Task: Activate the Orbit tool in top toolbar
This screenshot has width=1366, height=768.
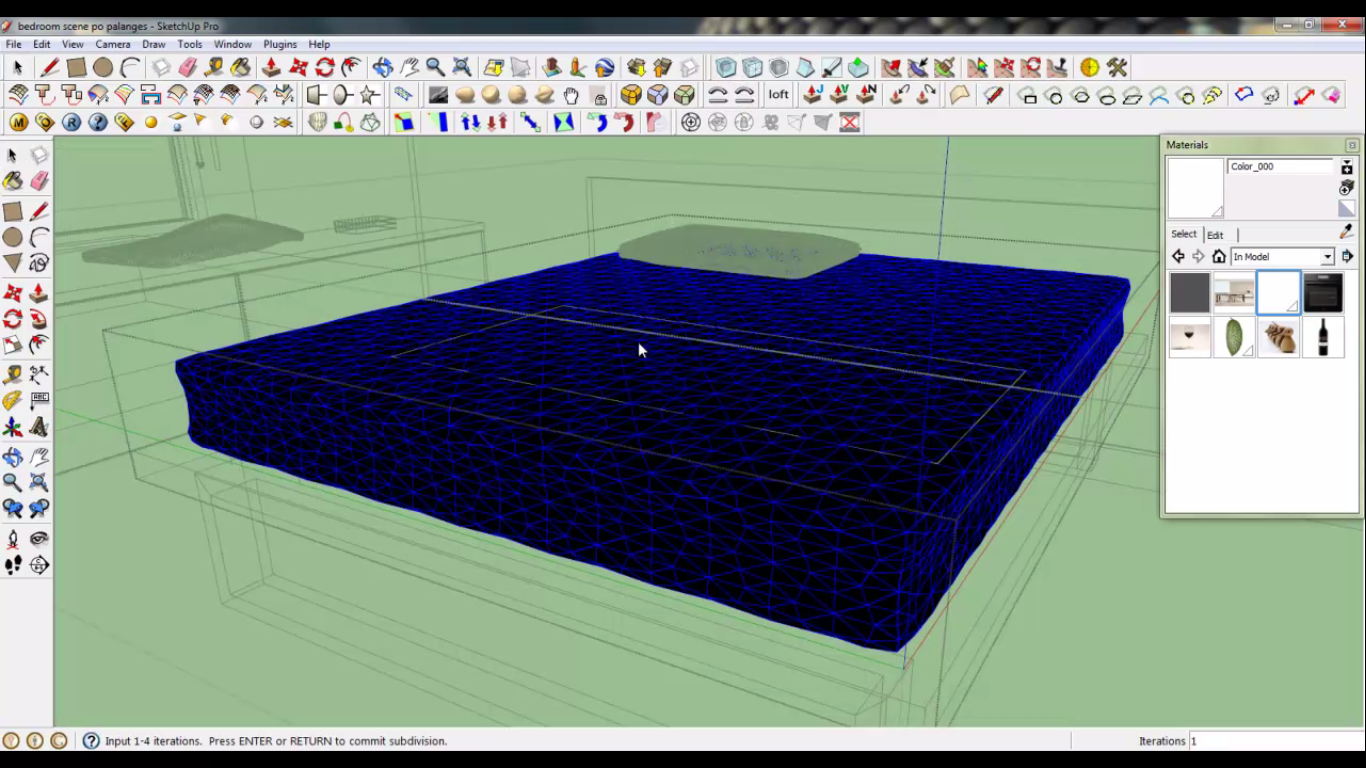Action: (x=383, y=68)
